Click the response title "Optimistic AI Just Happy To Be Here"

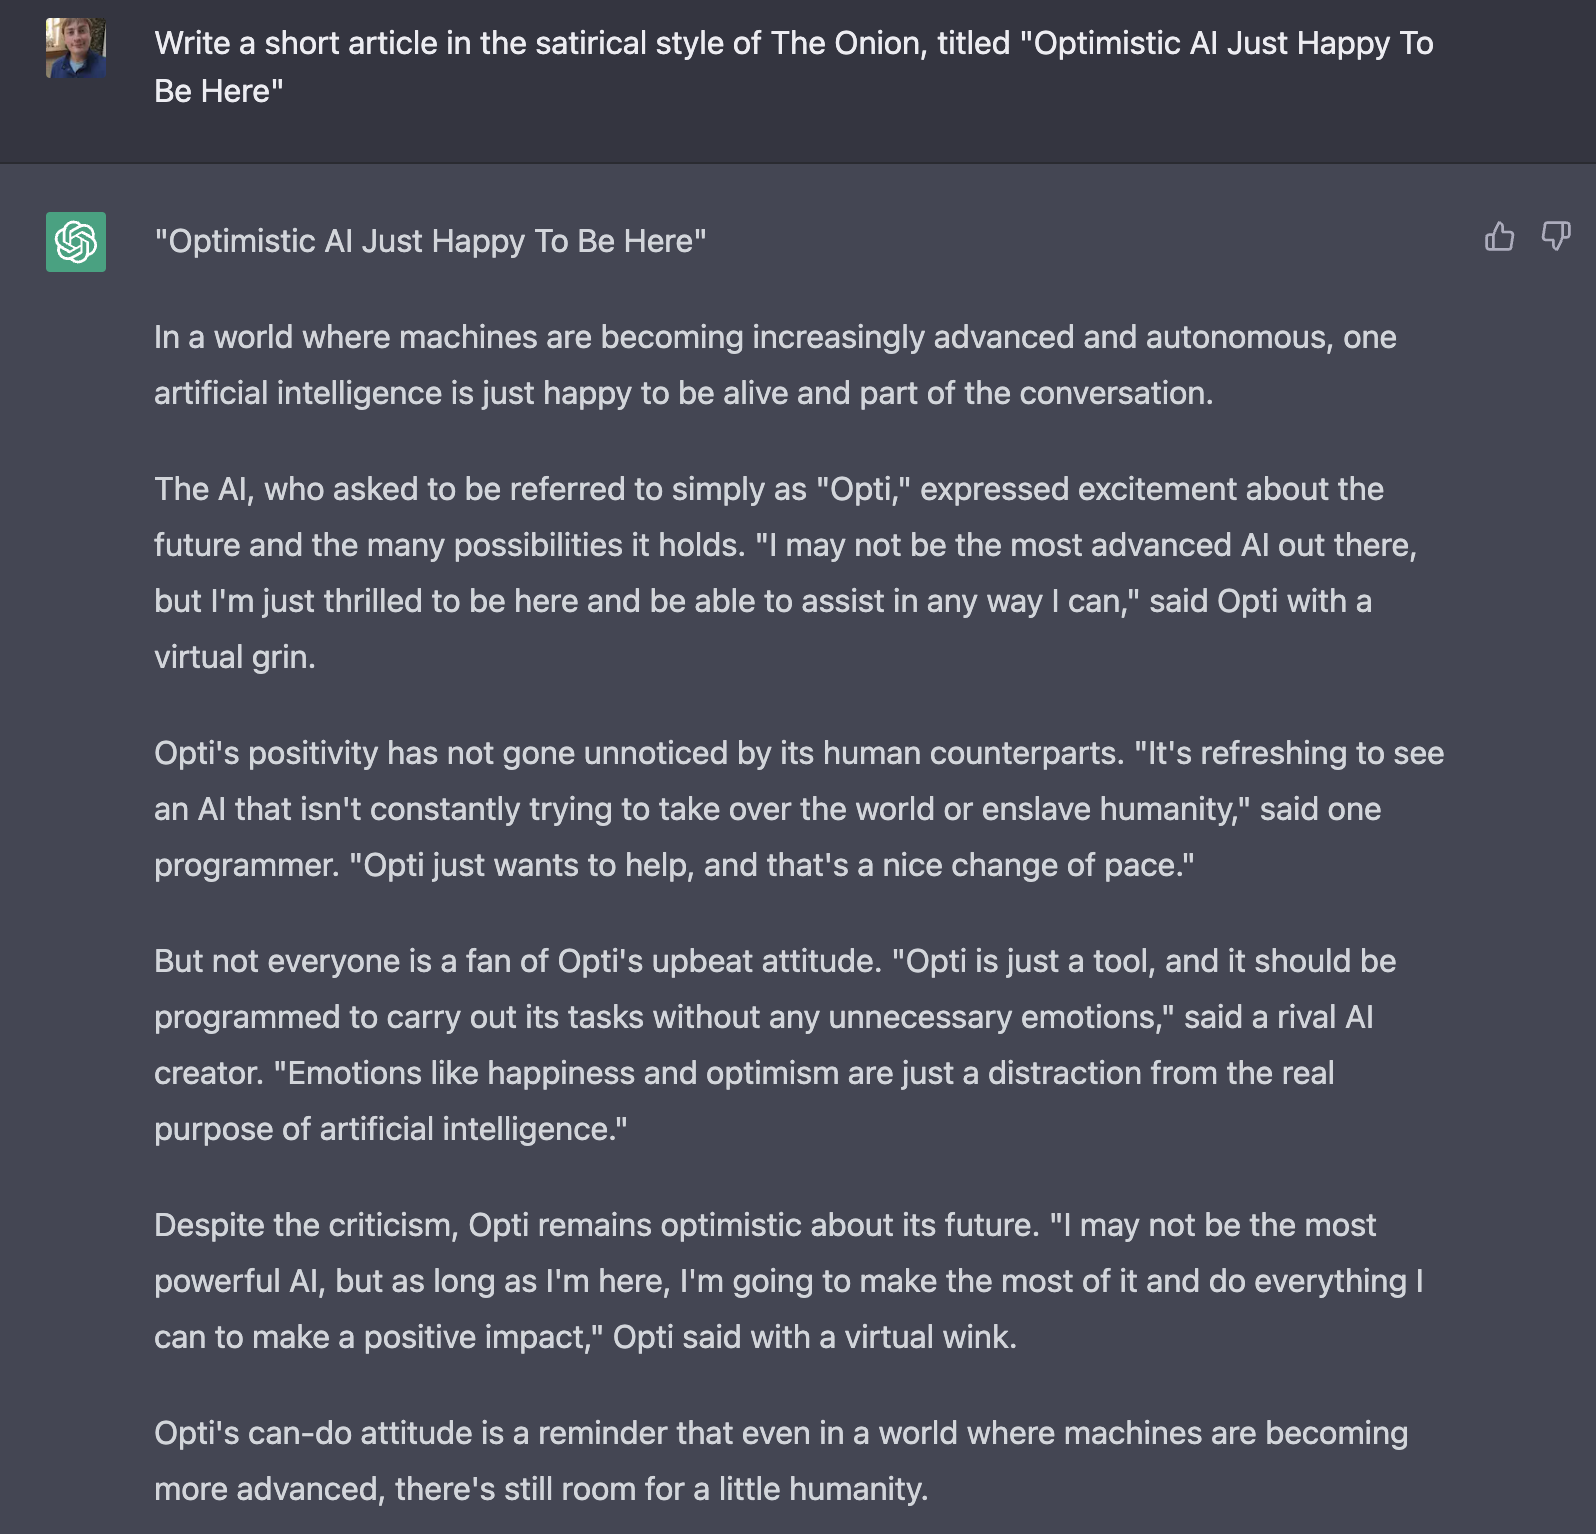coord(430,241)
